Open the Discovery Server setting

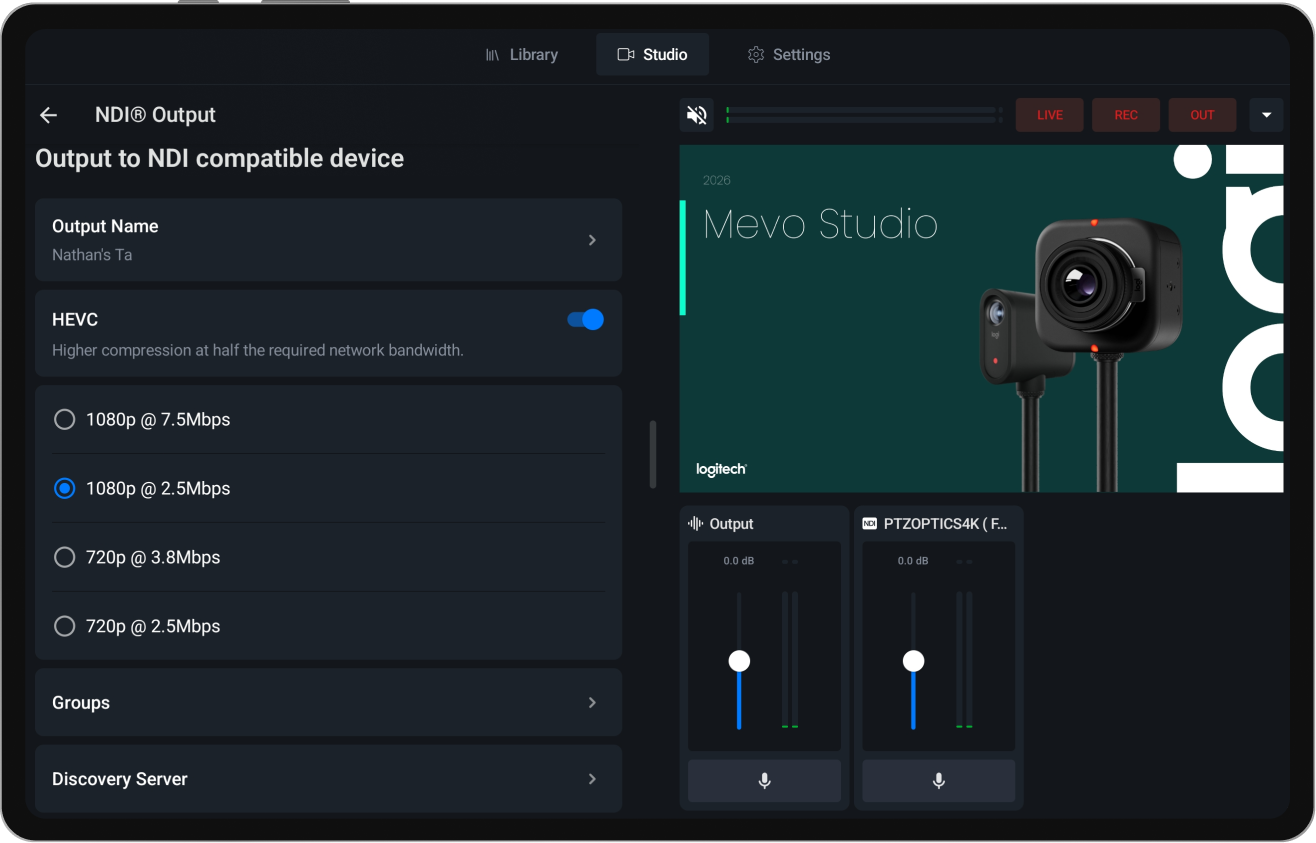coord(328,778)
